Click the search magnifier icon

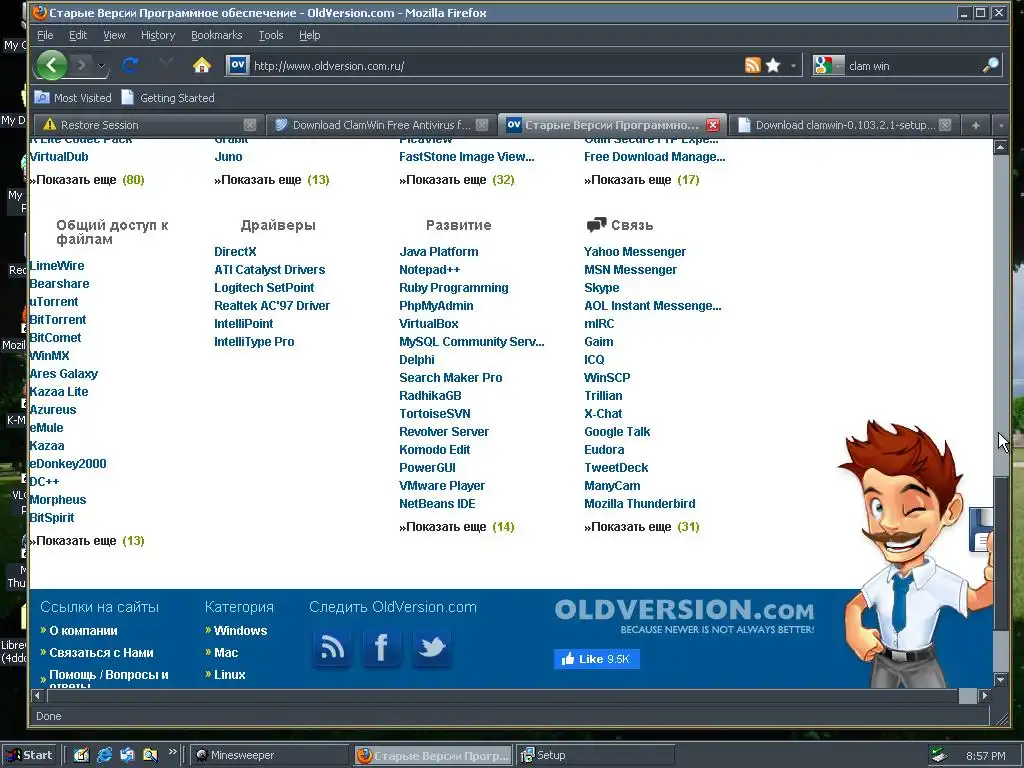(x=990, y=65)
